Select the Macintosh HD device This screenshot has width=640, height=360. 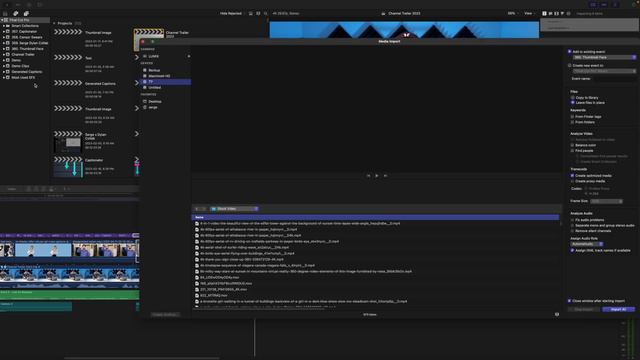point(159,76)
